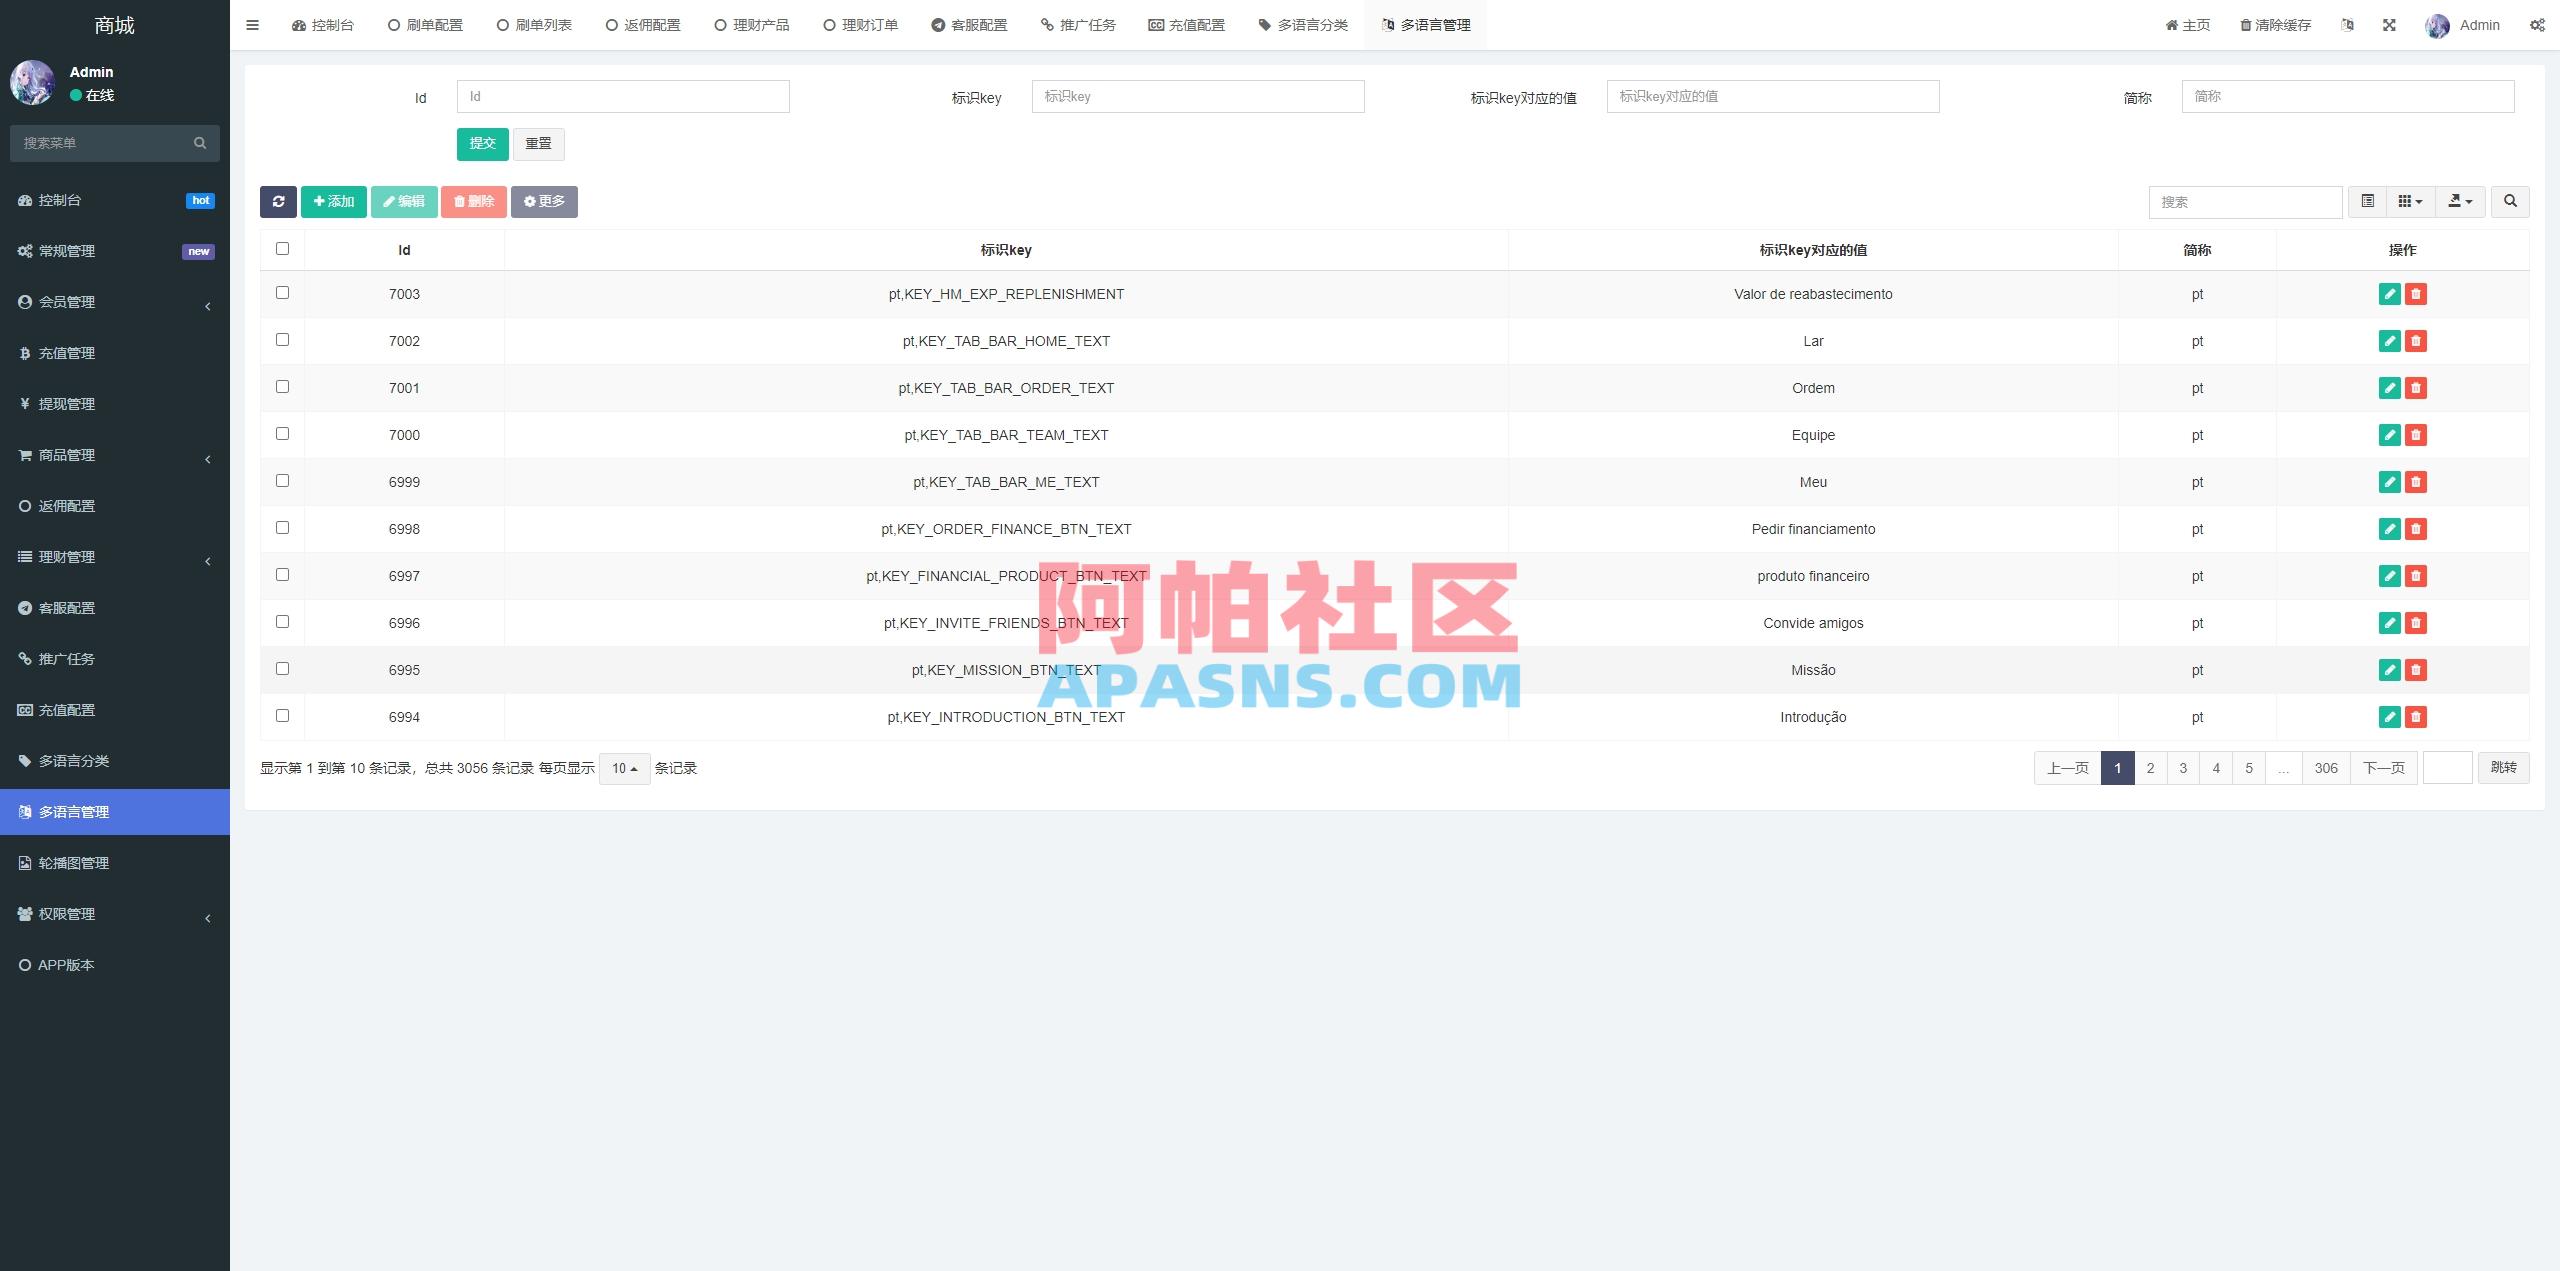Expand the 理财管理 sidebar section chevron
Image resolution: width=2560 pixels, height=1271 pixels.
coord(208,560)
